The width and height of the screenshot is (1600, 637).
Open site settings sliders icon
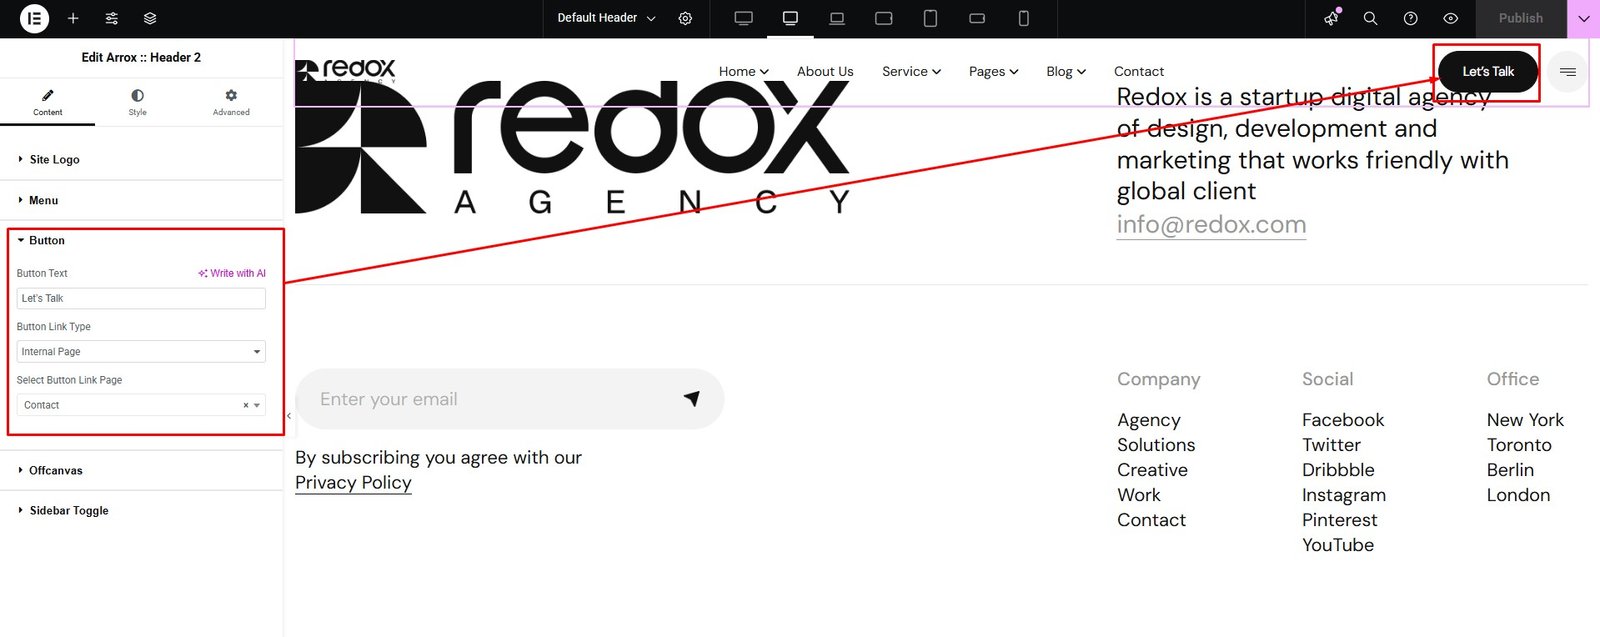point(111,18)
